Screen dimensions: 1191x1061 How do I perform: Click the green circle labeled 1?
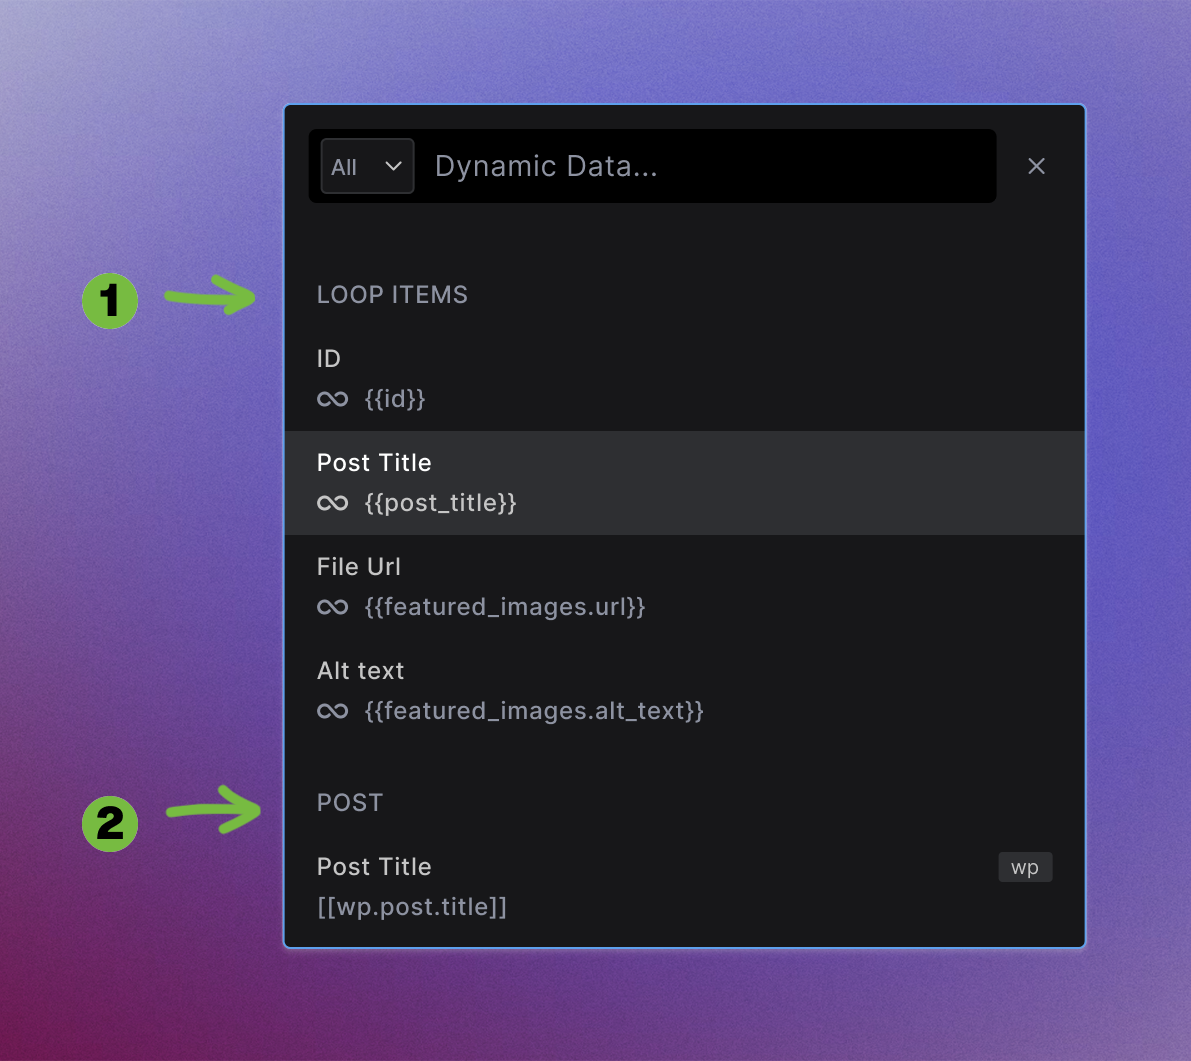[x=110, y=301]
